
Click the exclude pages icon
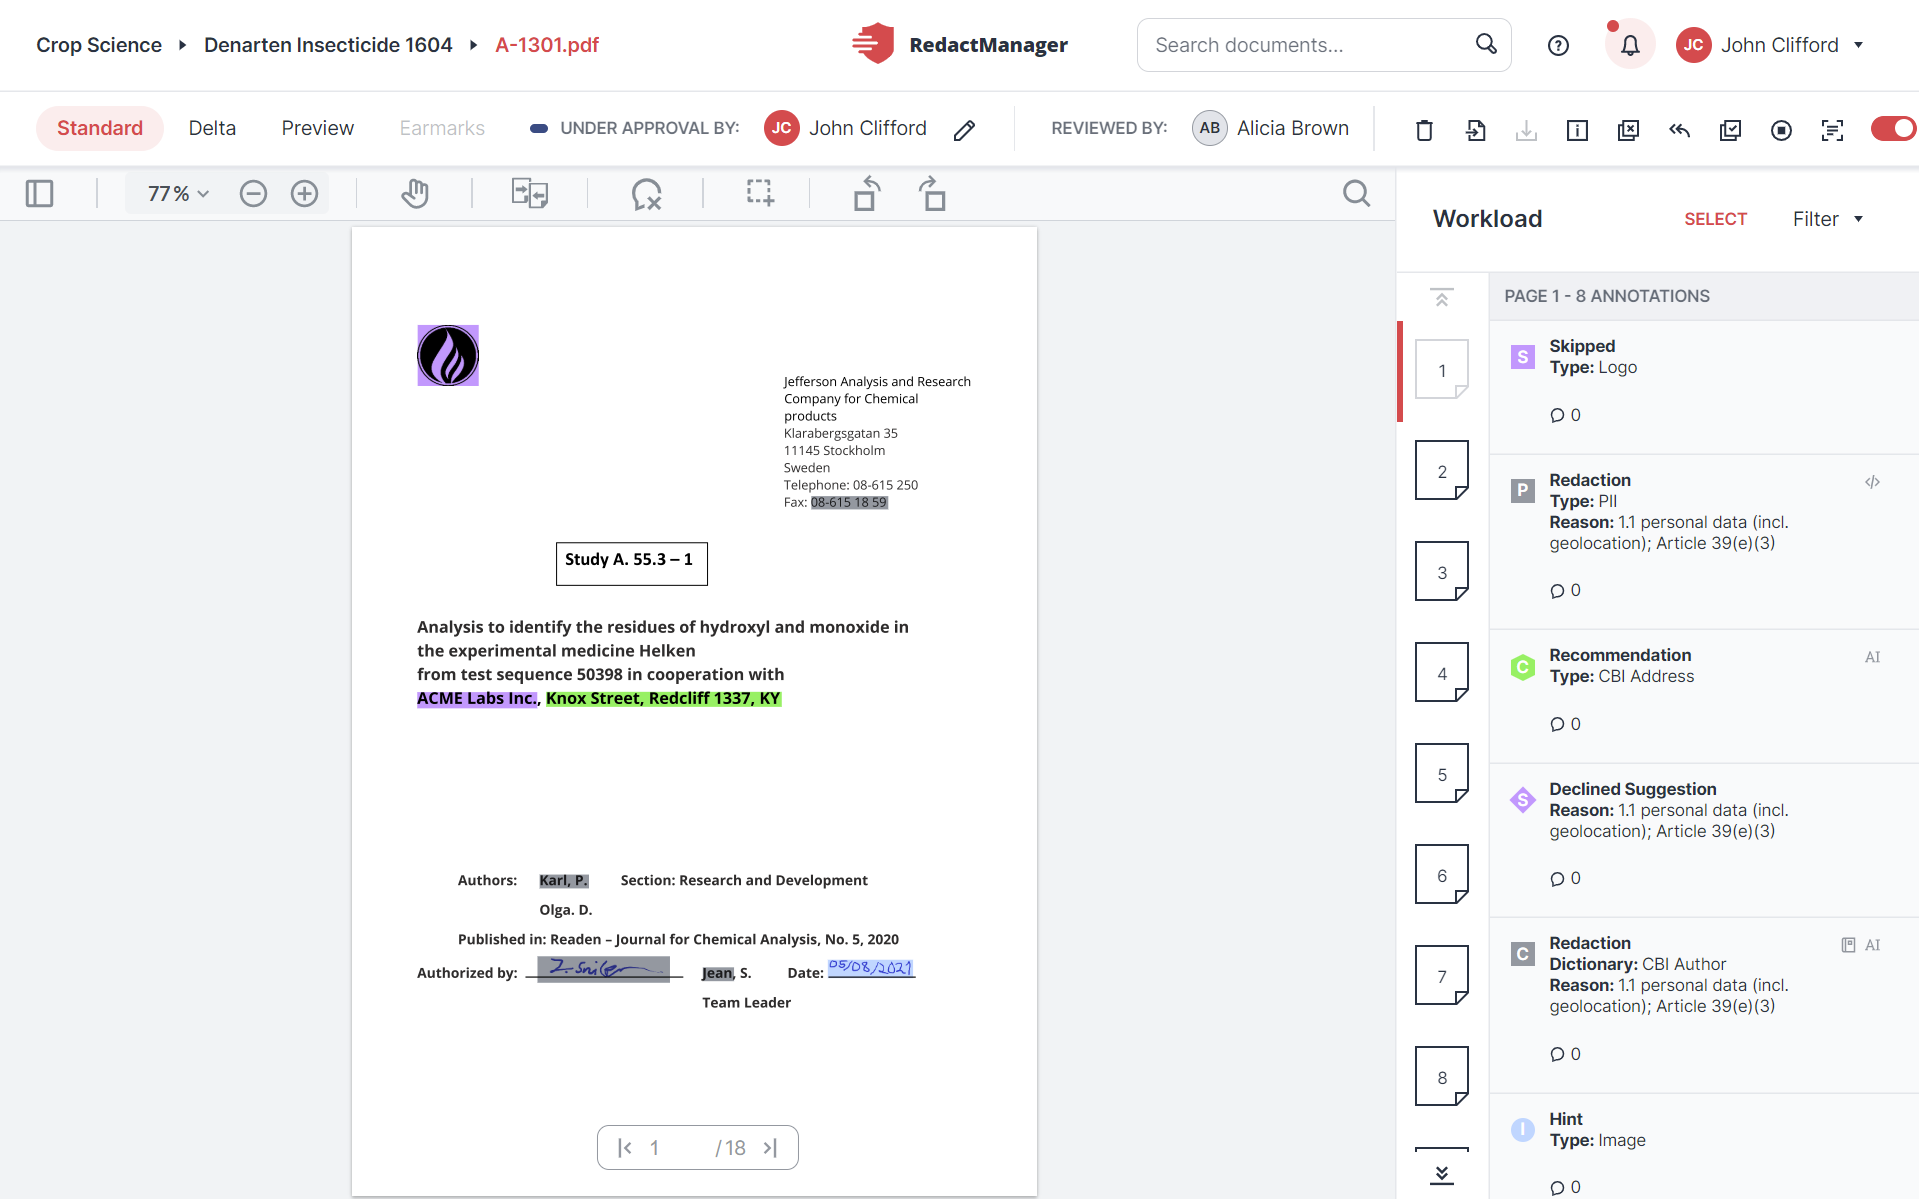pyautogui.click(x=1628, y=130)
